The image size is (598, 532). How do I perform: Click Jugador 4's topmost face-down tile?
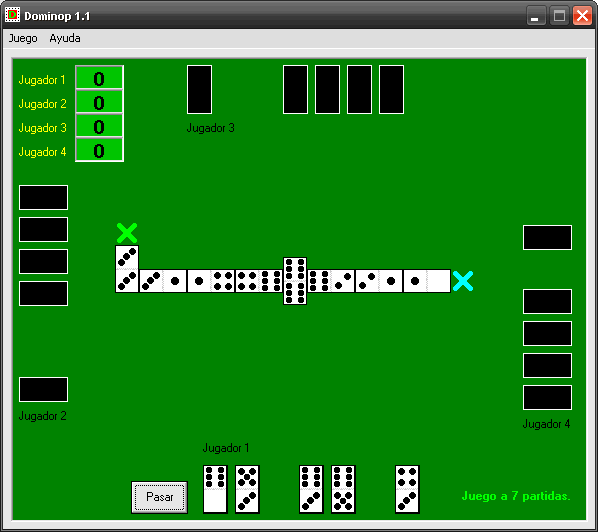pyautogui.click(x=547, y=238)
